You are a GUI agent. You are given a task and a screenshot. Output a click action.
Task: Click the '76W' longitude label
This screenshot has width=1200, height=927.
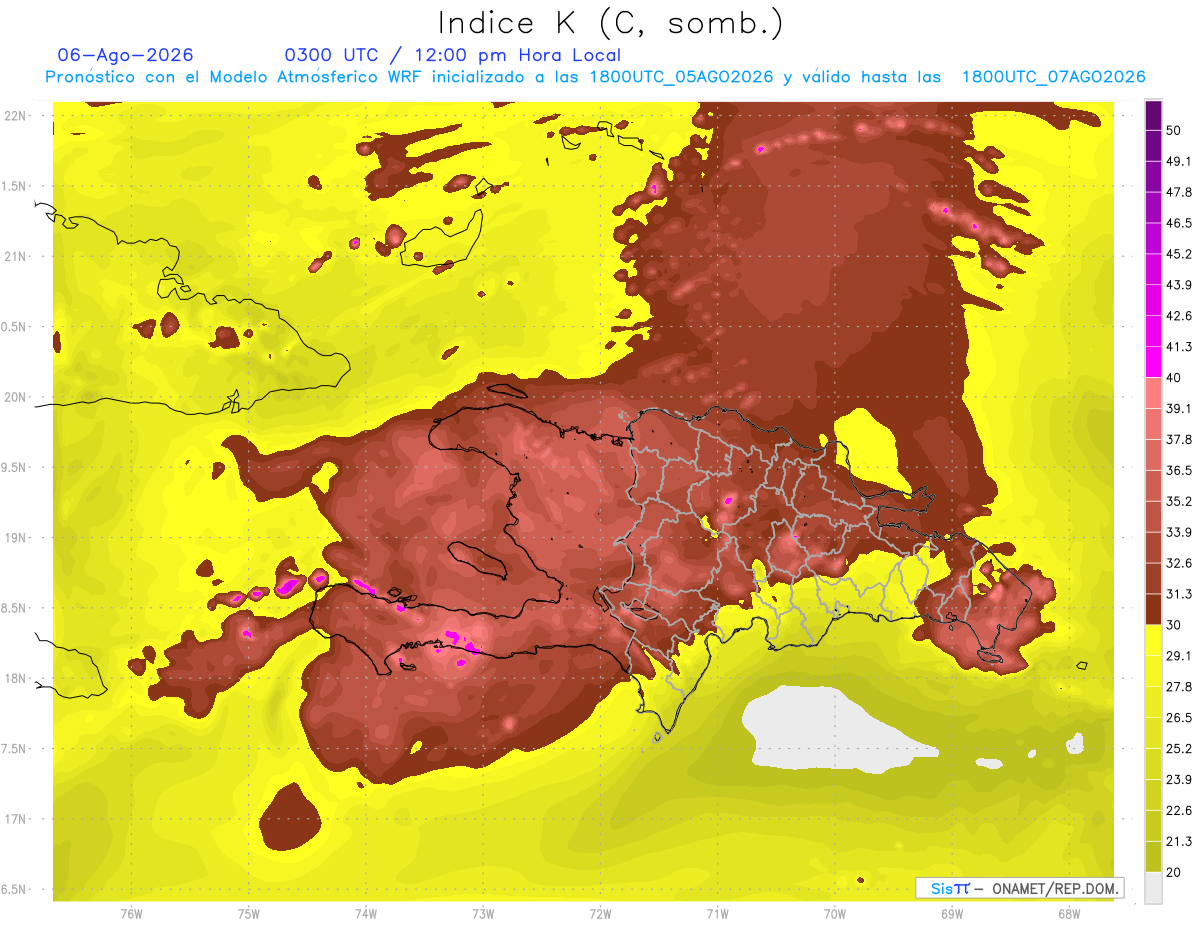[x=132, y=914]
